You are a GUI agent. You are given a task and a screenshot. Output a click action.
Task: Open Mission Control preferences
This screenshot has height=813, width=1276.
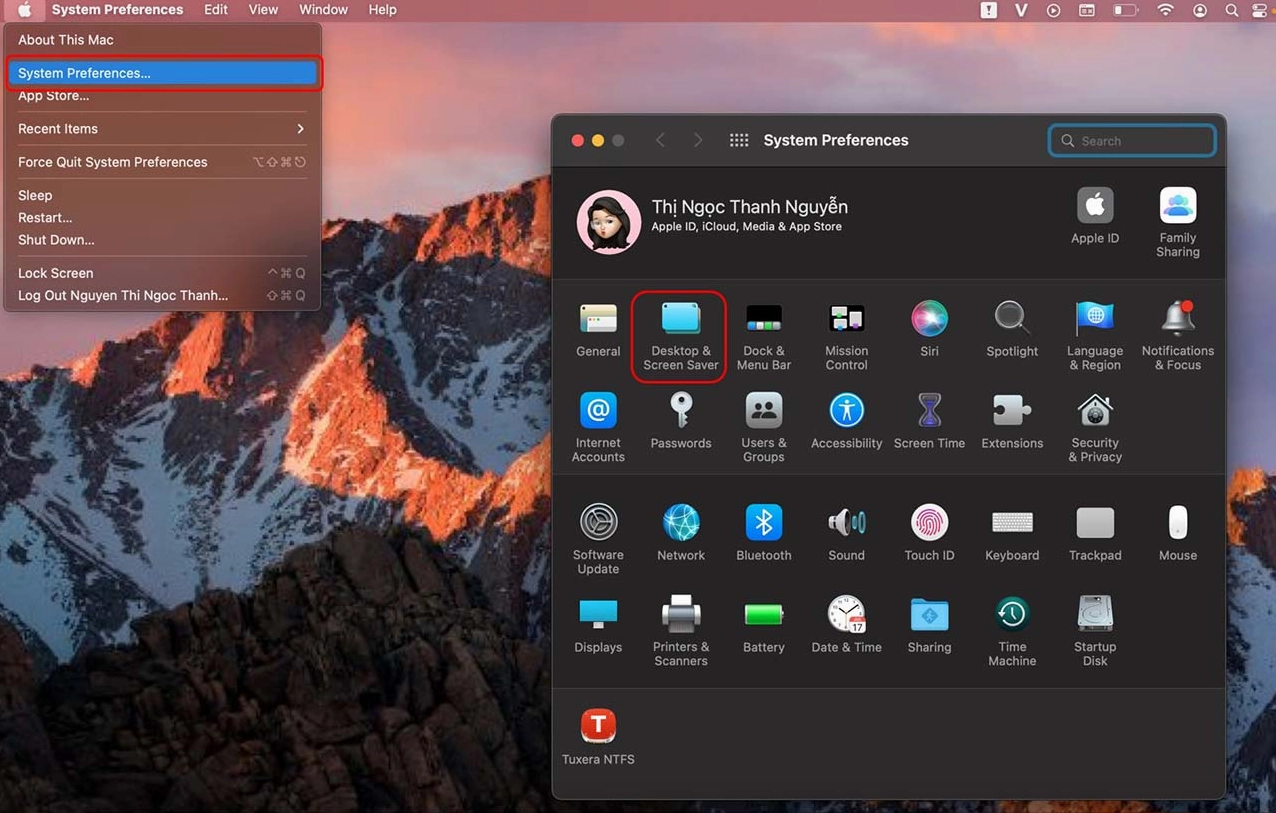[846, 335]
